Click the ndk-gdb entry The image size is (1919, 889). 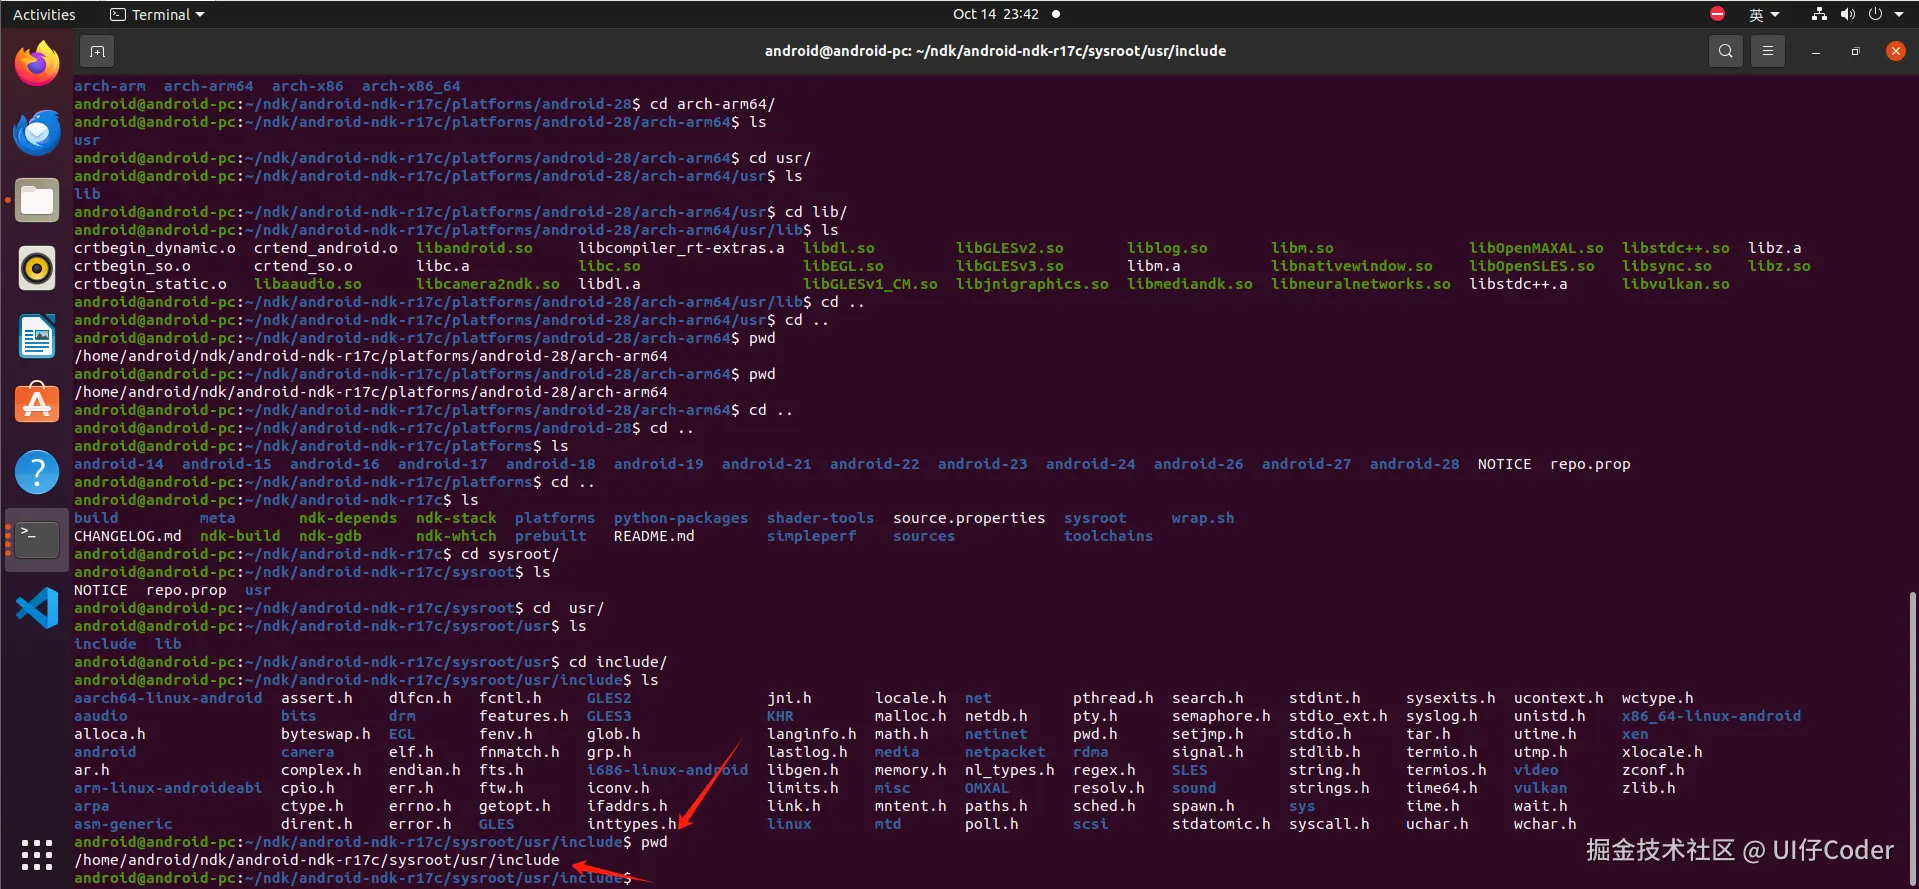coord(330,536)
